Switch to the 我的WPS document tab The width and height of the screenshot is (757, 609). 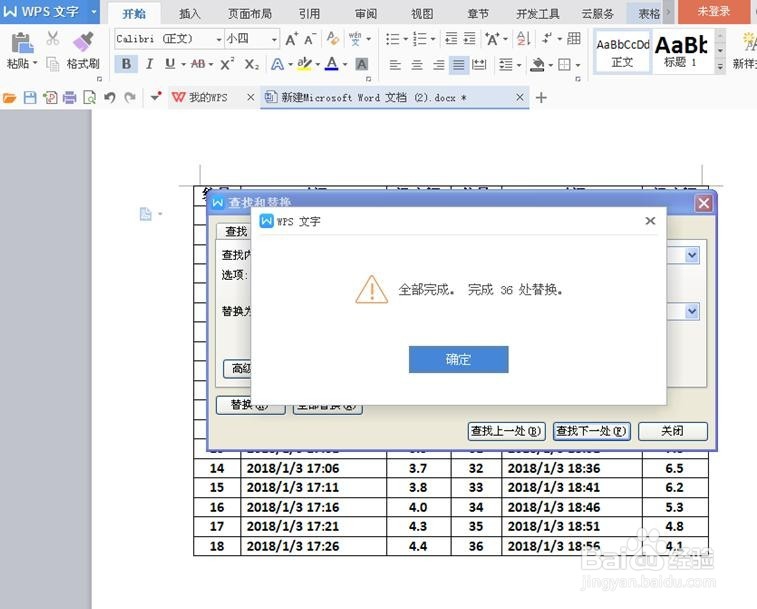tap(208, 98)
